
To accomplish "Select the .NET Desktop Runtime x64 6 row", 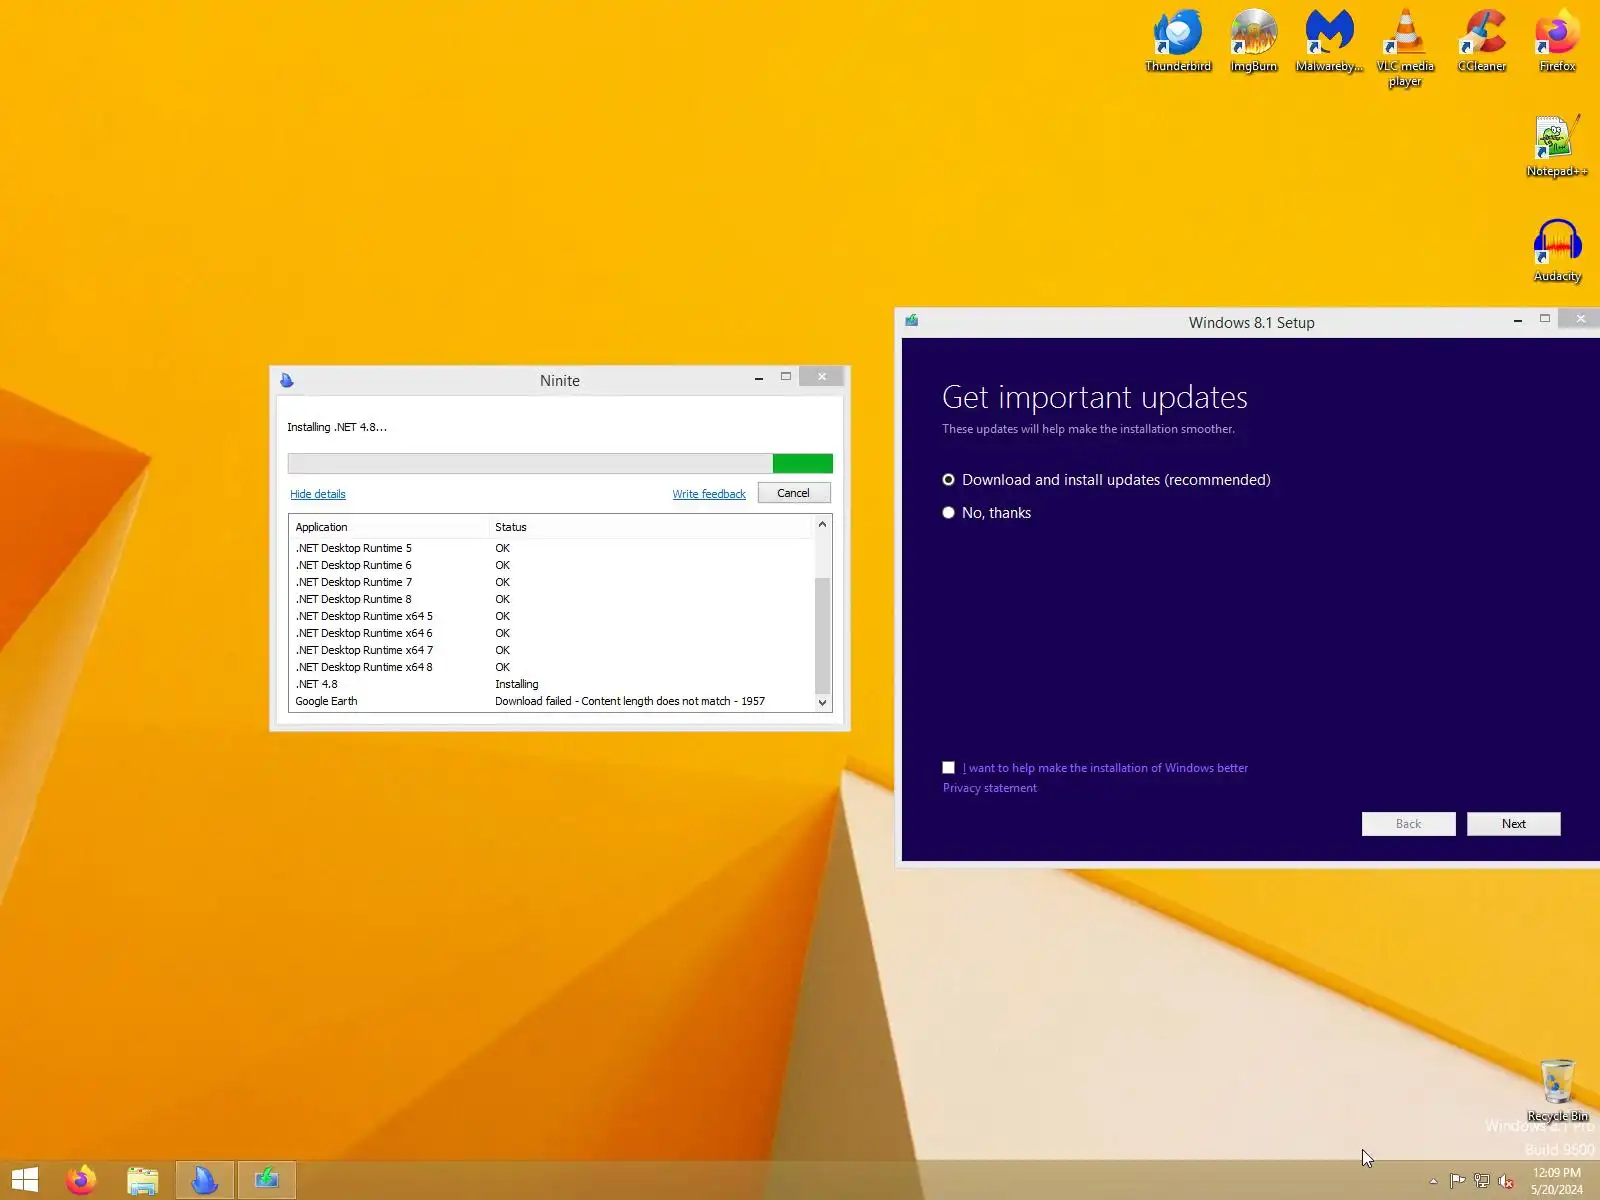I will pos(551,633).
